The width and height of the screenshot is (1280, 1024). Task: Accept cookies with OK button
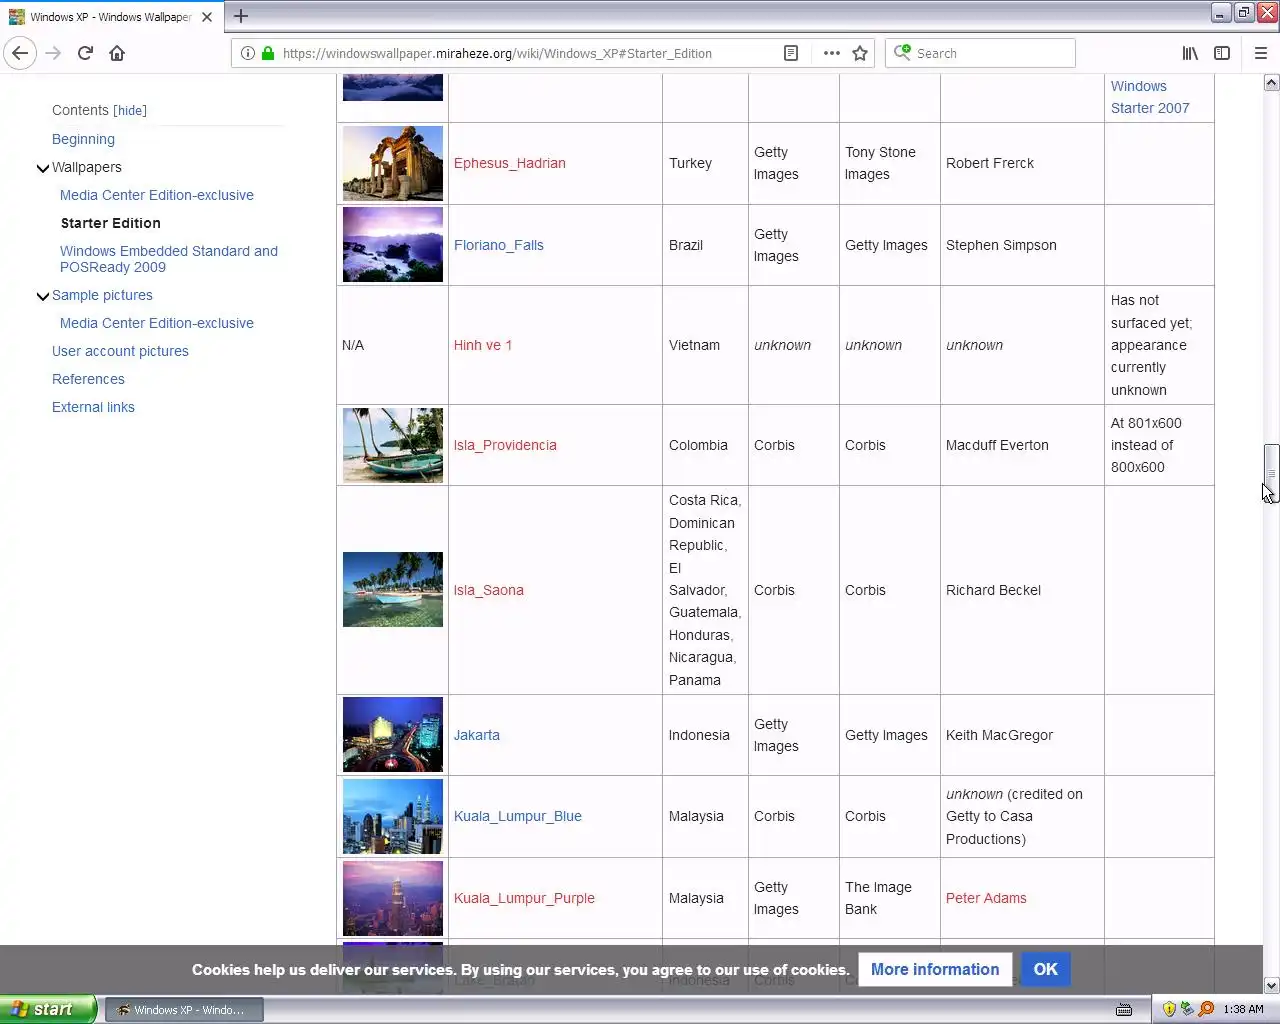pos(1046,969)
